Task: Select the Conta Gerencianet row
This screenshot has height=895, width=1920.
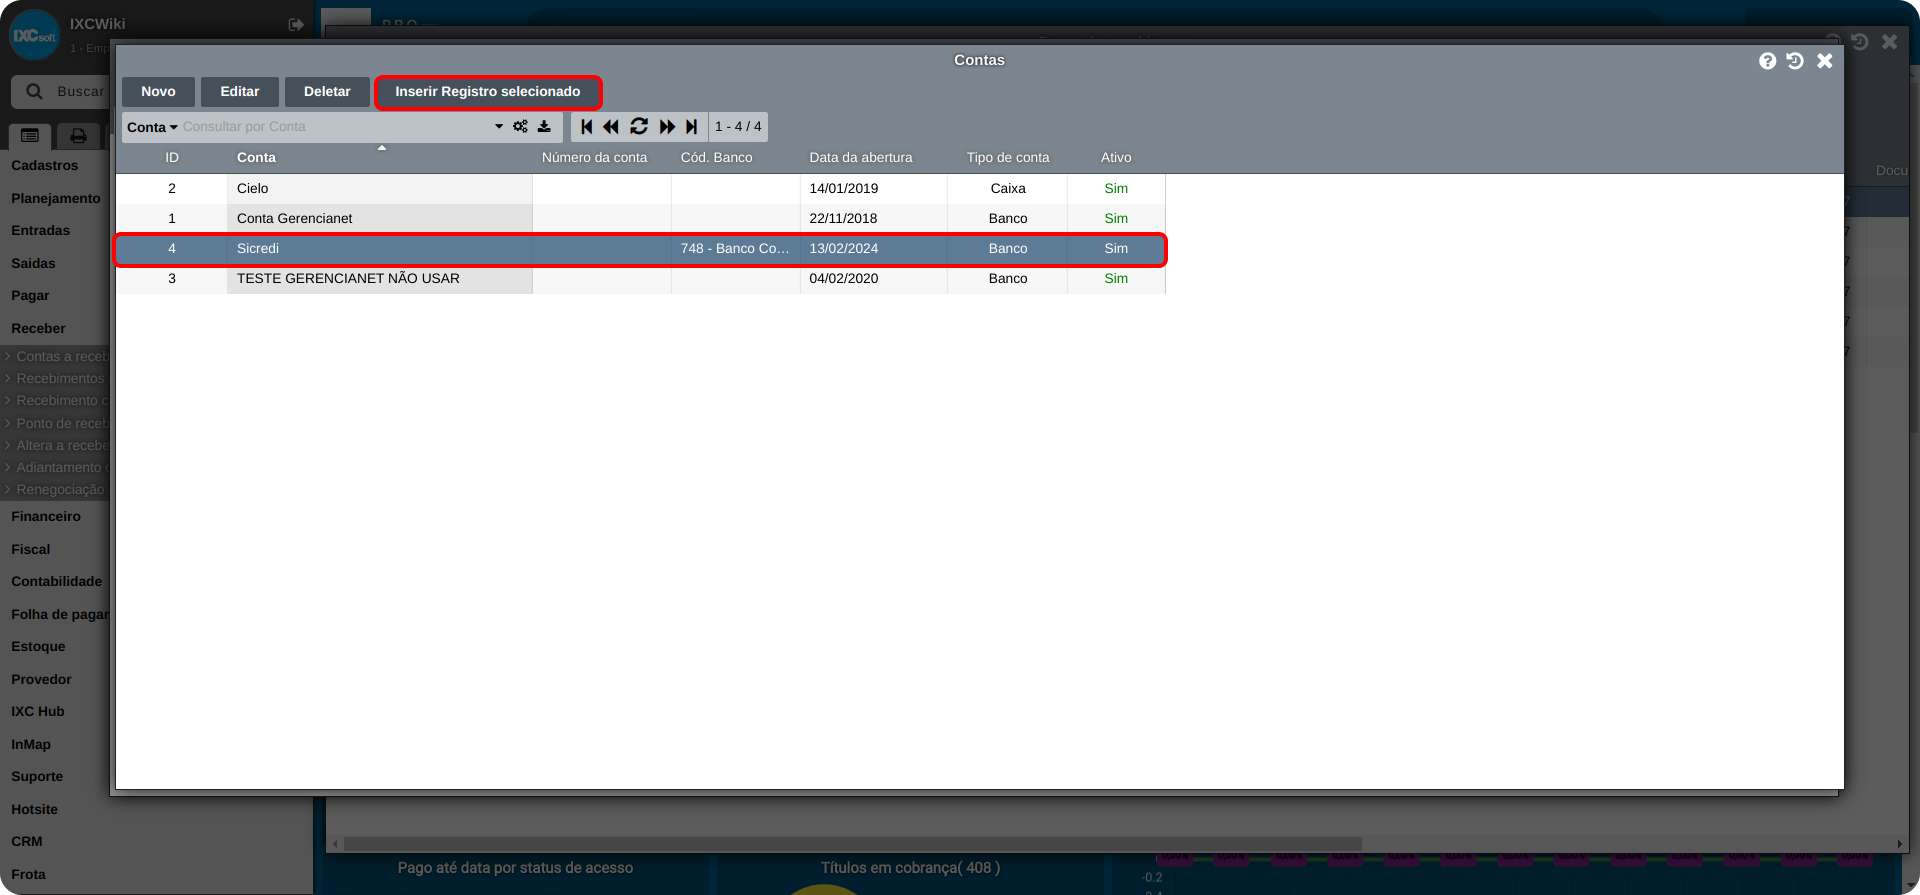Action: (640, 219)
